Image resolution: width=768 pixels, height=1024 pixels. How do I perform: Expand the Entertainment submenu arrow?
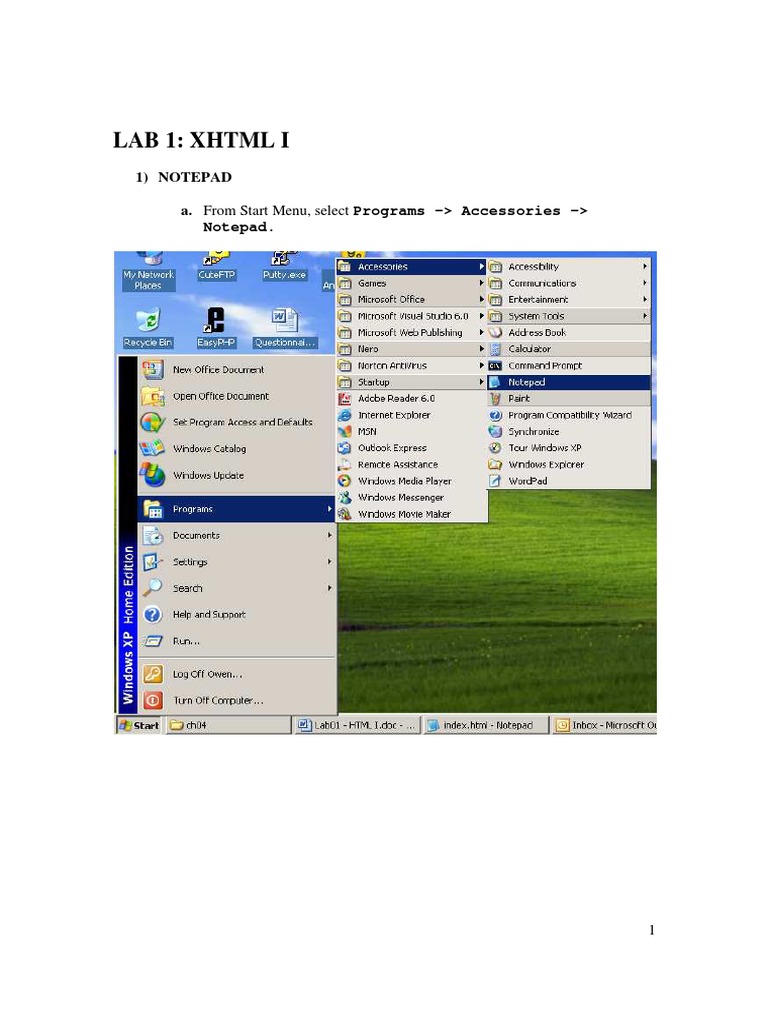click(645, 299)
